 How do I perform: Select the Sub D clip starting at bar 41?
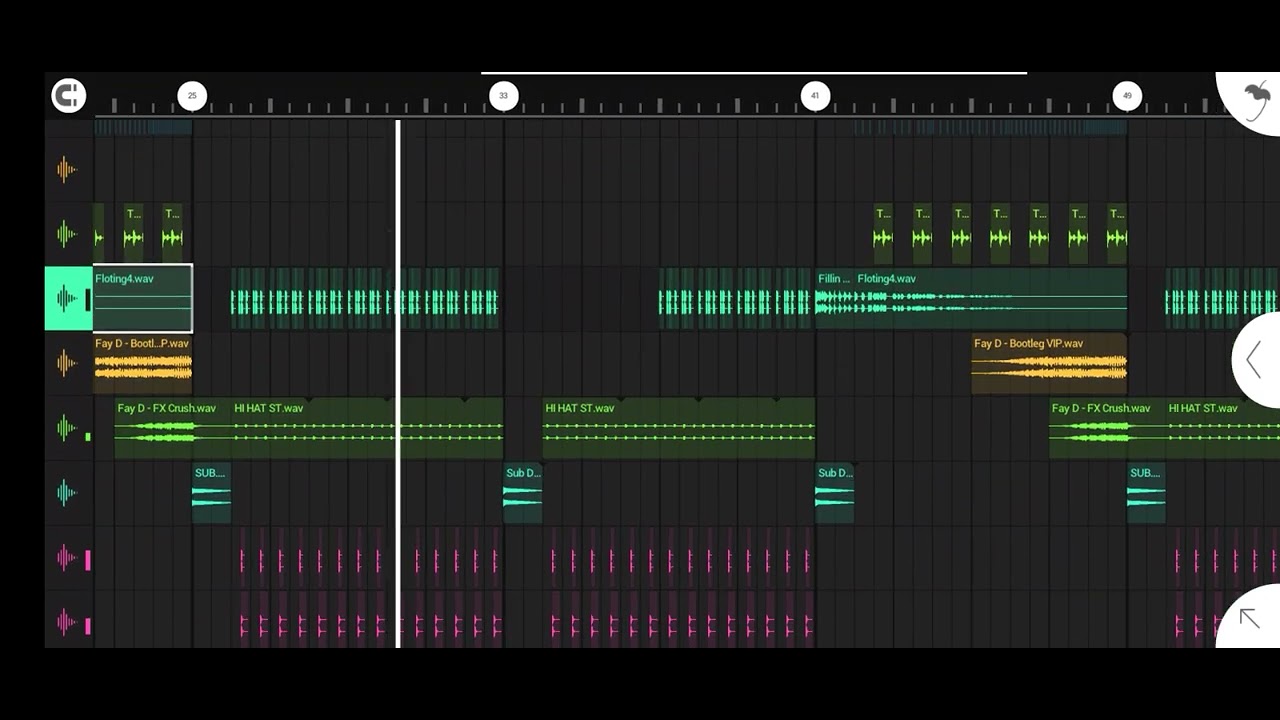[x=835, y=492]
